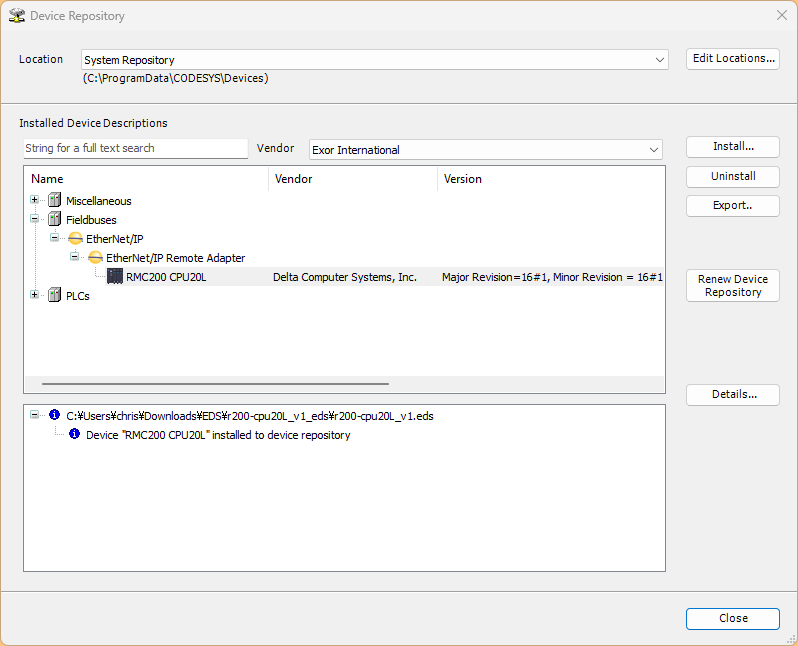
Task: Click the EtherNet/IP fieldbus icon
Action: point(75,239)
